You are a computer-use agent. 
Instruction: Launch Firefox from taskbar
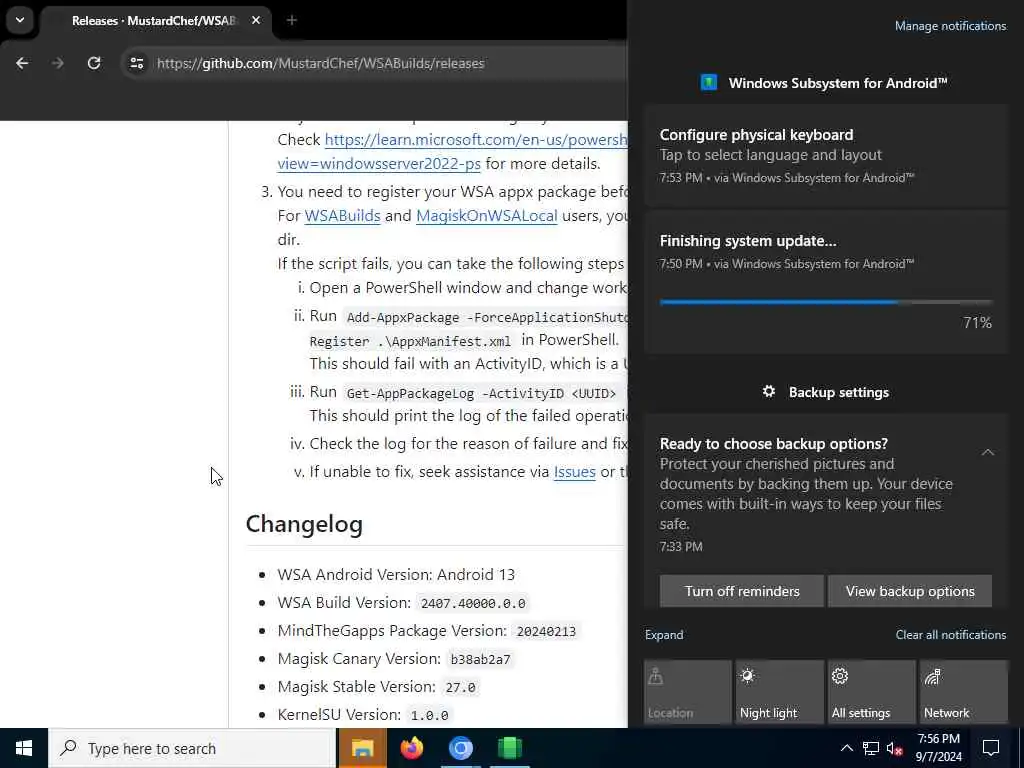(411, 748)
